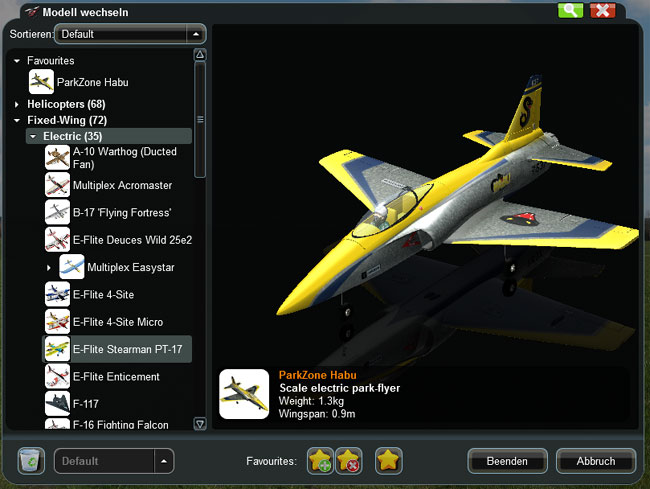Viewport: 650px width, 489px height.
Task: Click the F-117 thumbnail icon
Action: (57, 404)
